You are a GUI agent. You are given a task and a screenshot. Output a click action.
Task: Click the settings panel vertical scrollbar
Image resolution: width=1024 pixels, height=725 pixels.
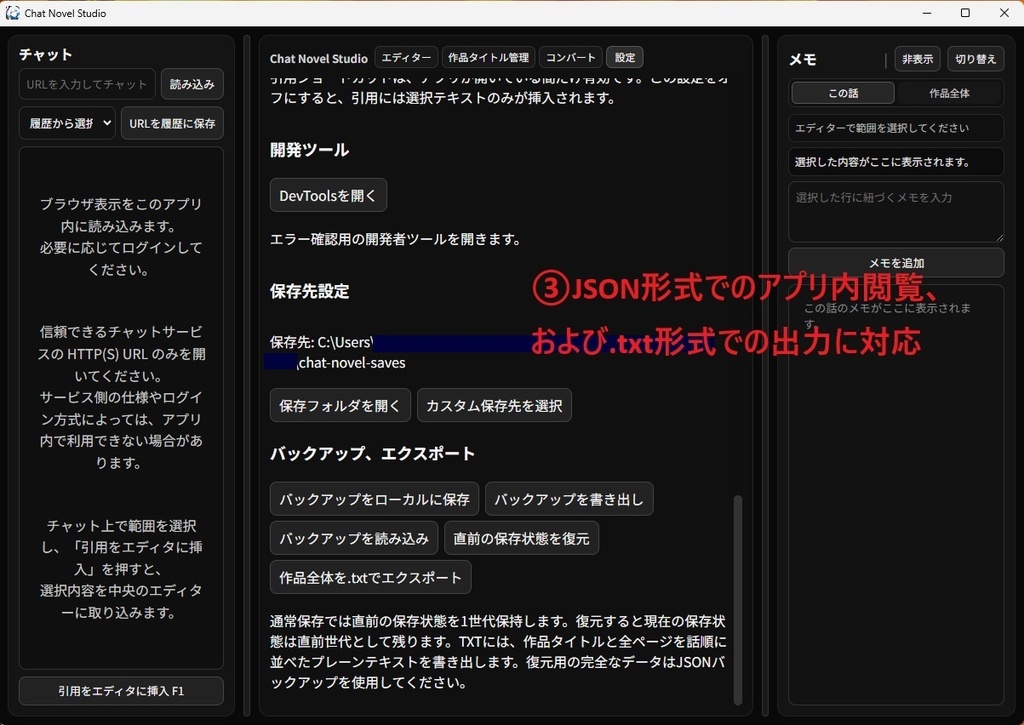738,600
